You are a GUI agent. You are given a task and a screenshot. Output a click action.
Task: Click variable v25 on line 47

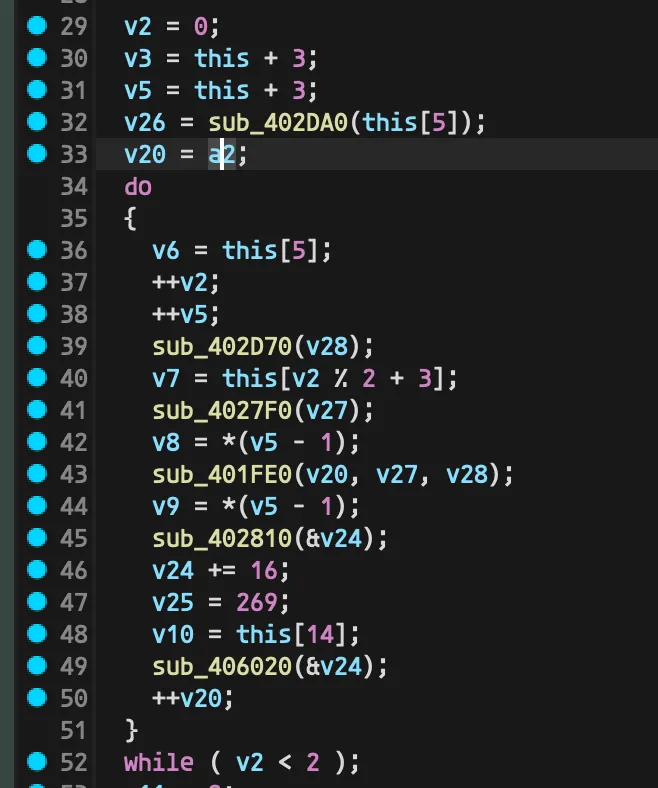tap(172, 602)
